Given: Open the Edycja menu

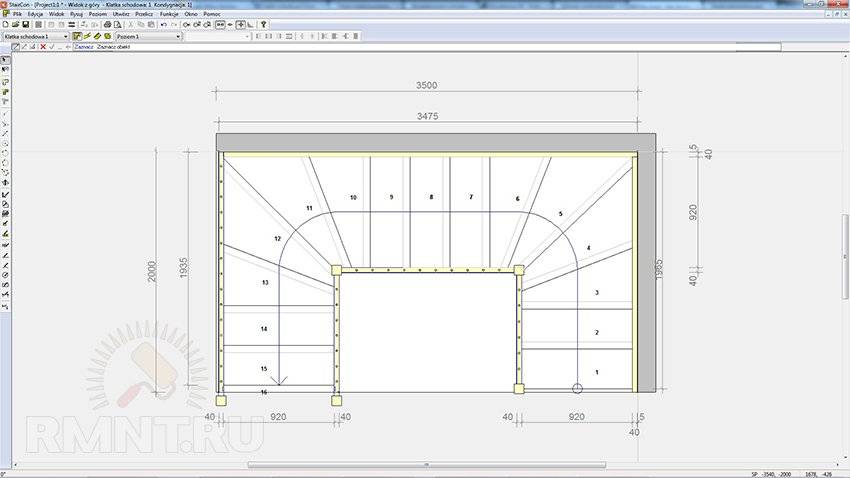Looking at the screenshot, I should [35, 15].
